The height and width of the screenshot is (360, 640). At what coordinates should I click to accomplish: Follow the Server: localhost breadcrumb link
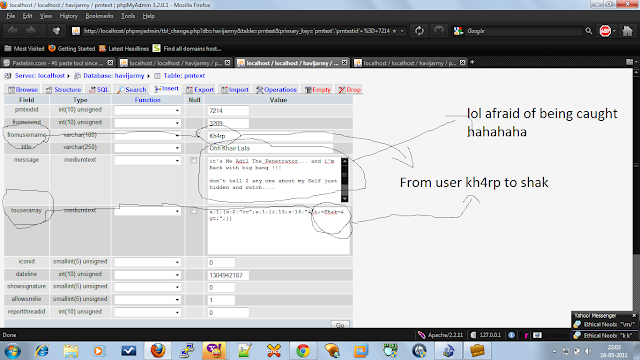click(40, 76)
